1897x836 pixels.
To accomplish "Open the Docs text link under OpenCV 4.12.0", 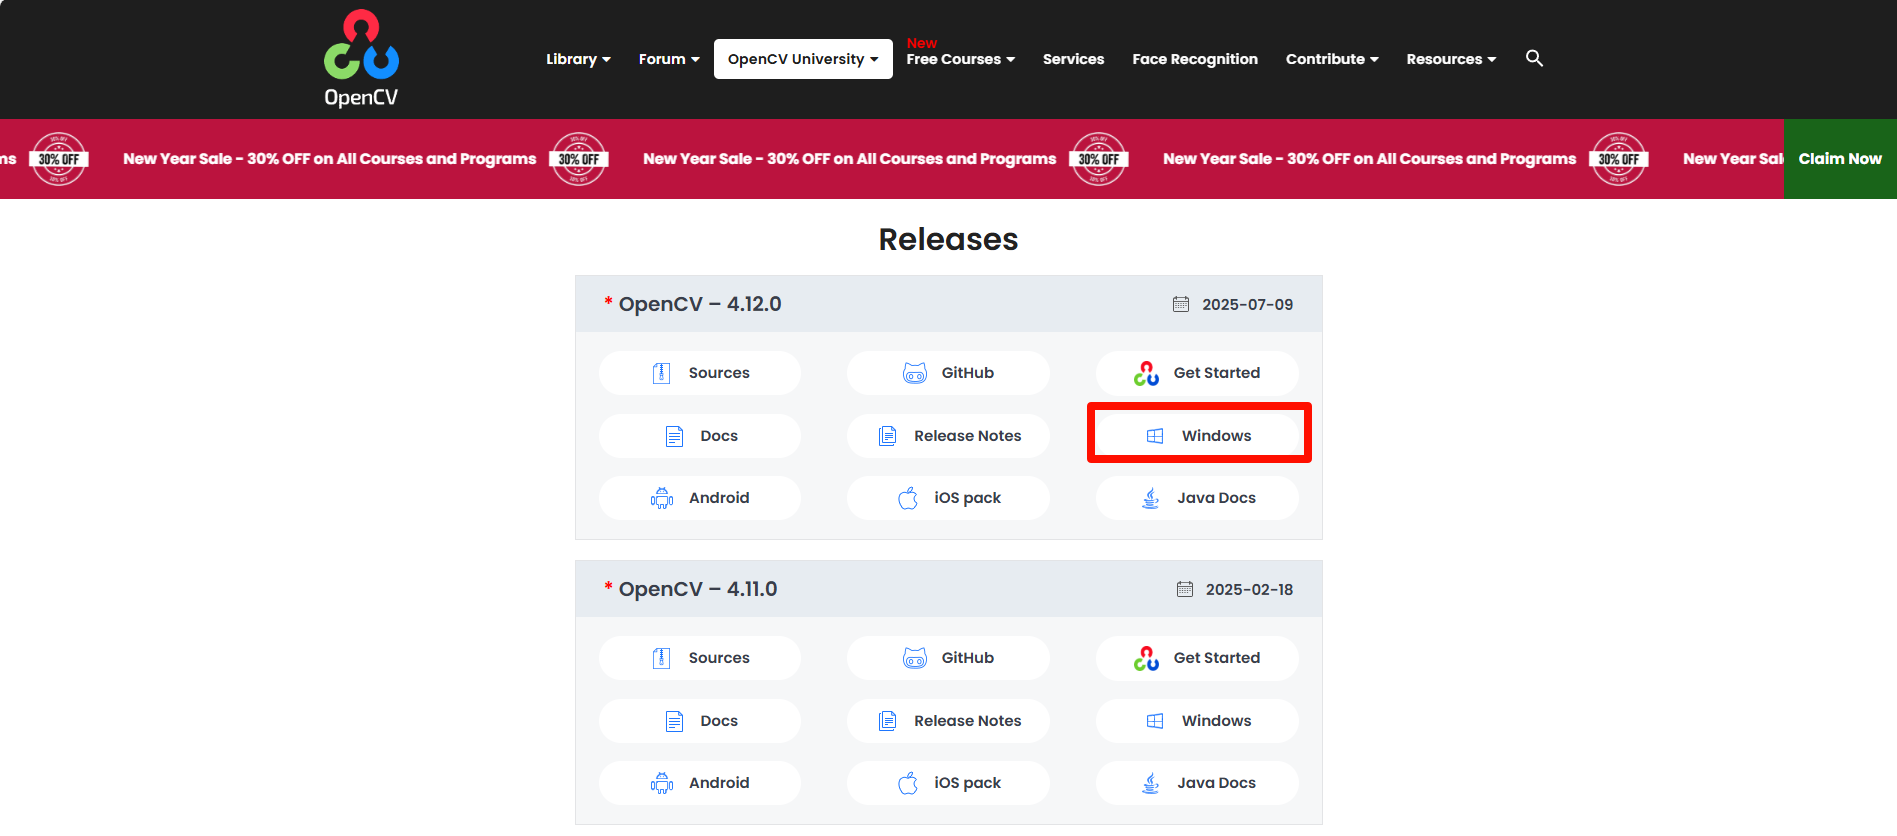I will (719, 436).
